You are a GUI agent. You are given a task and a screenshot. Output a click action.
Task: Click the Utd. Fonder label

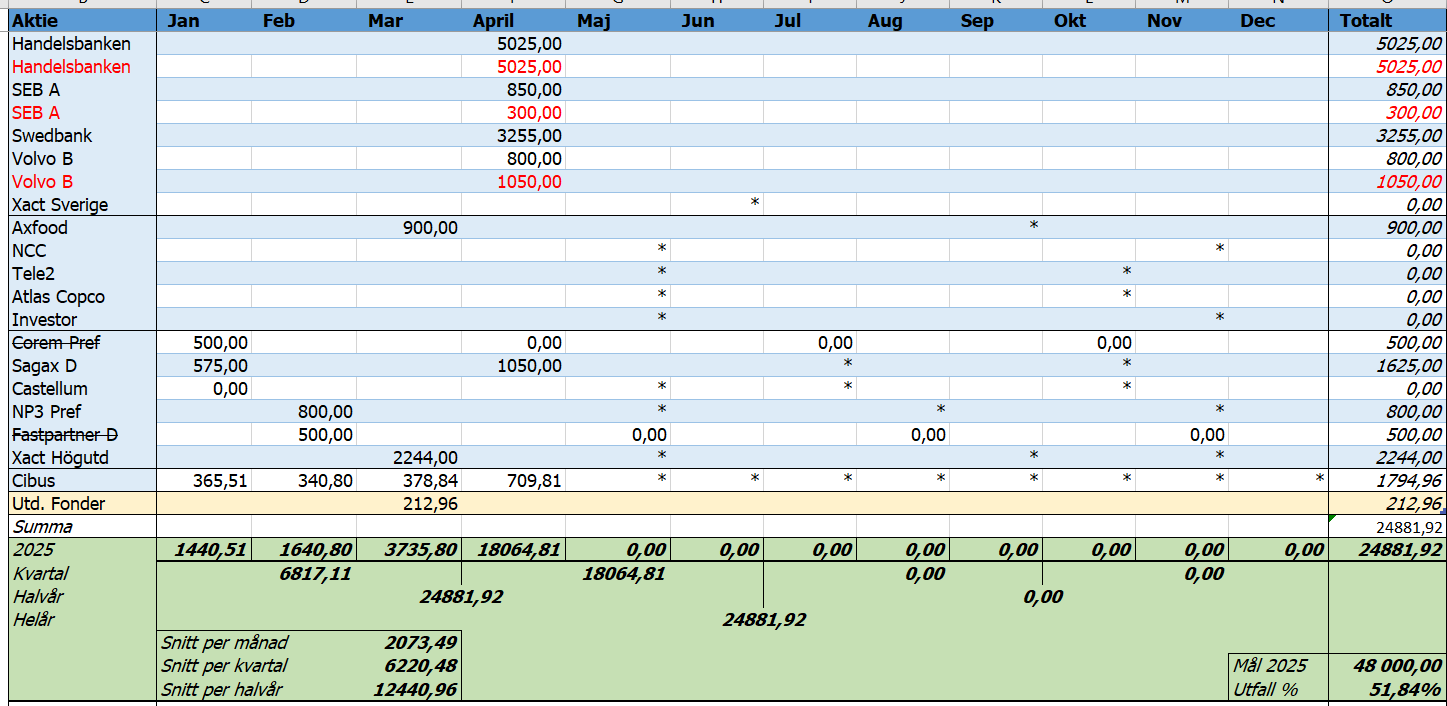coord(58,504)
